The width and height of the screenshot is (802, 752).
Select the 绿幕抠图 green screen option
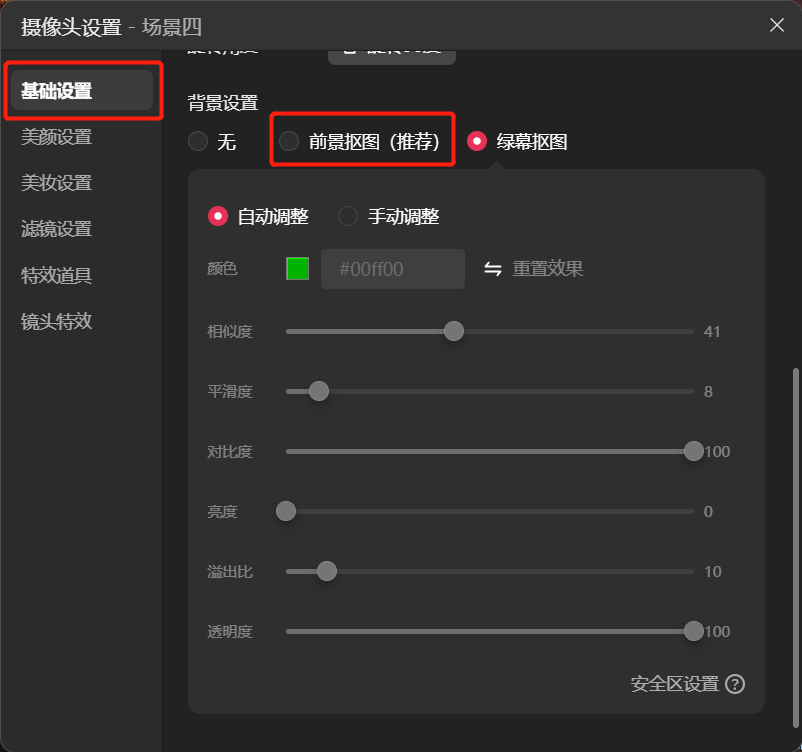477,141
